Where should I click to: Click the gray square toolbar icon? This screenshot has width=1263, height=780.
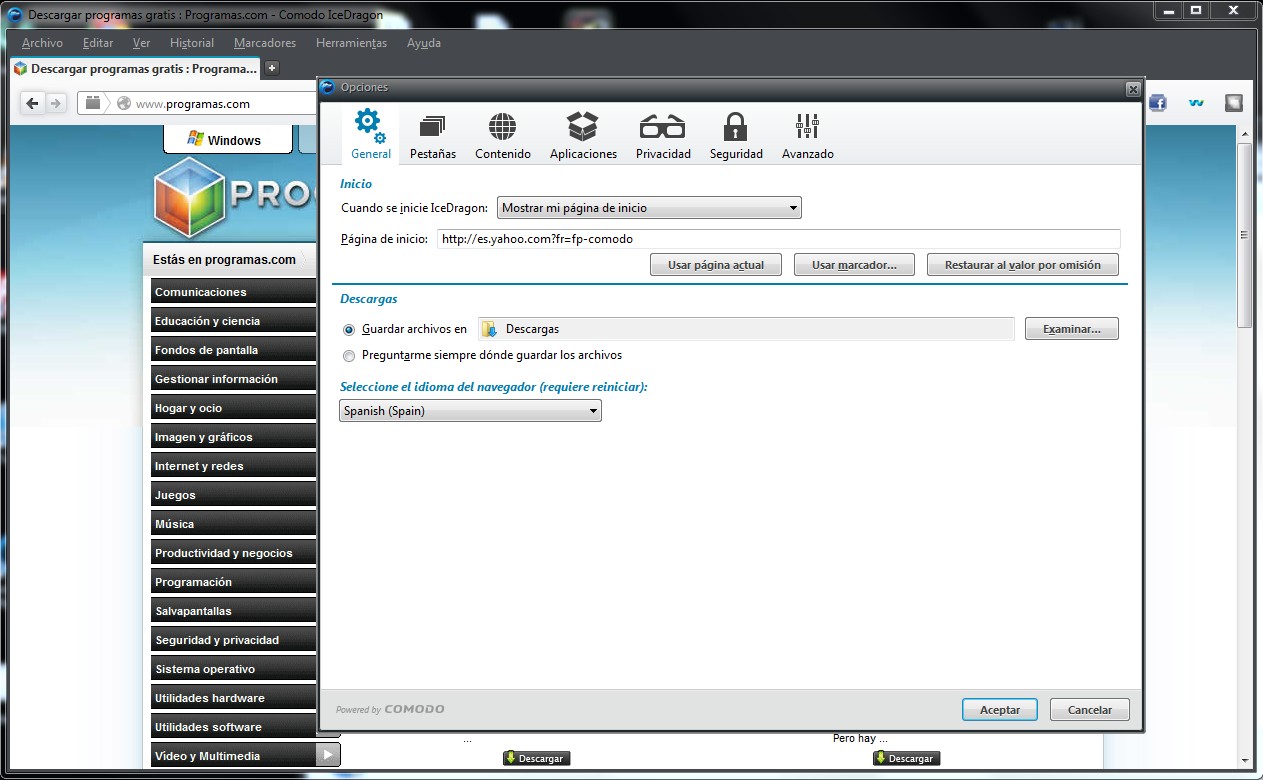[x=1234, y=103]
